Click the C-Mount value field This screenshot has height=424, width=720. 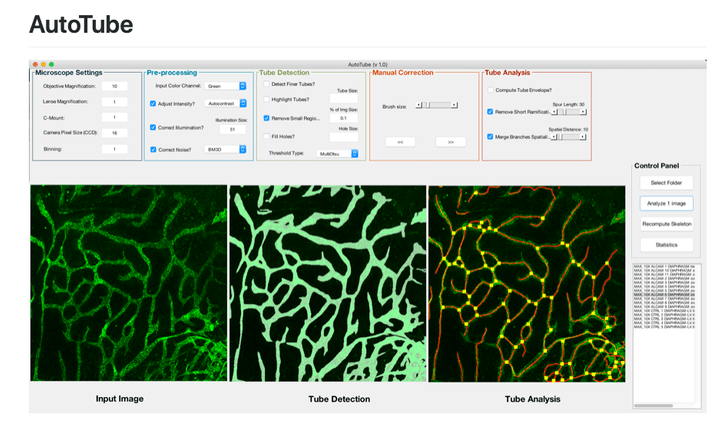coord(114,118)
